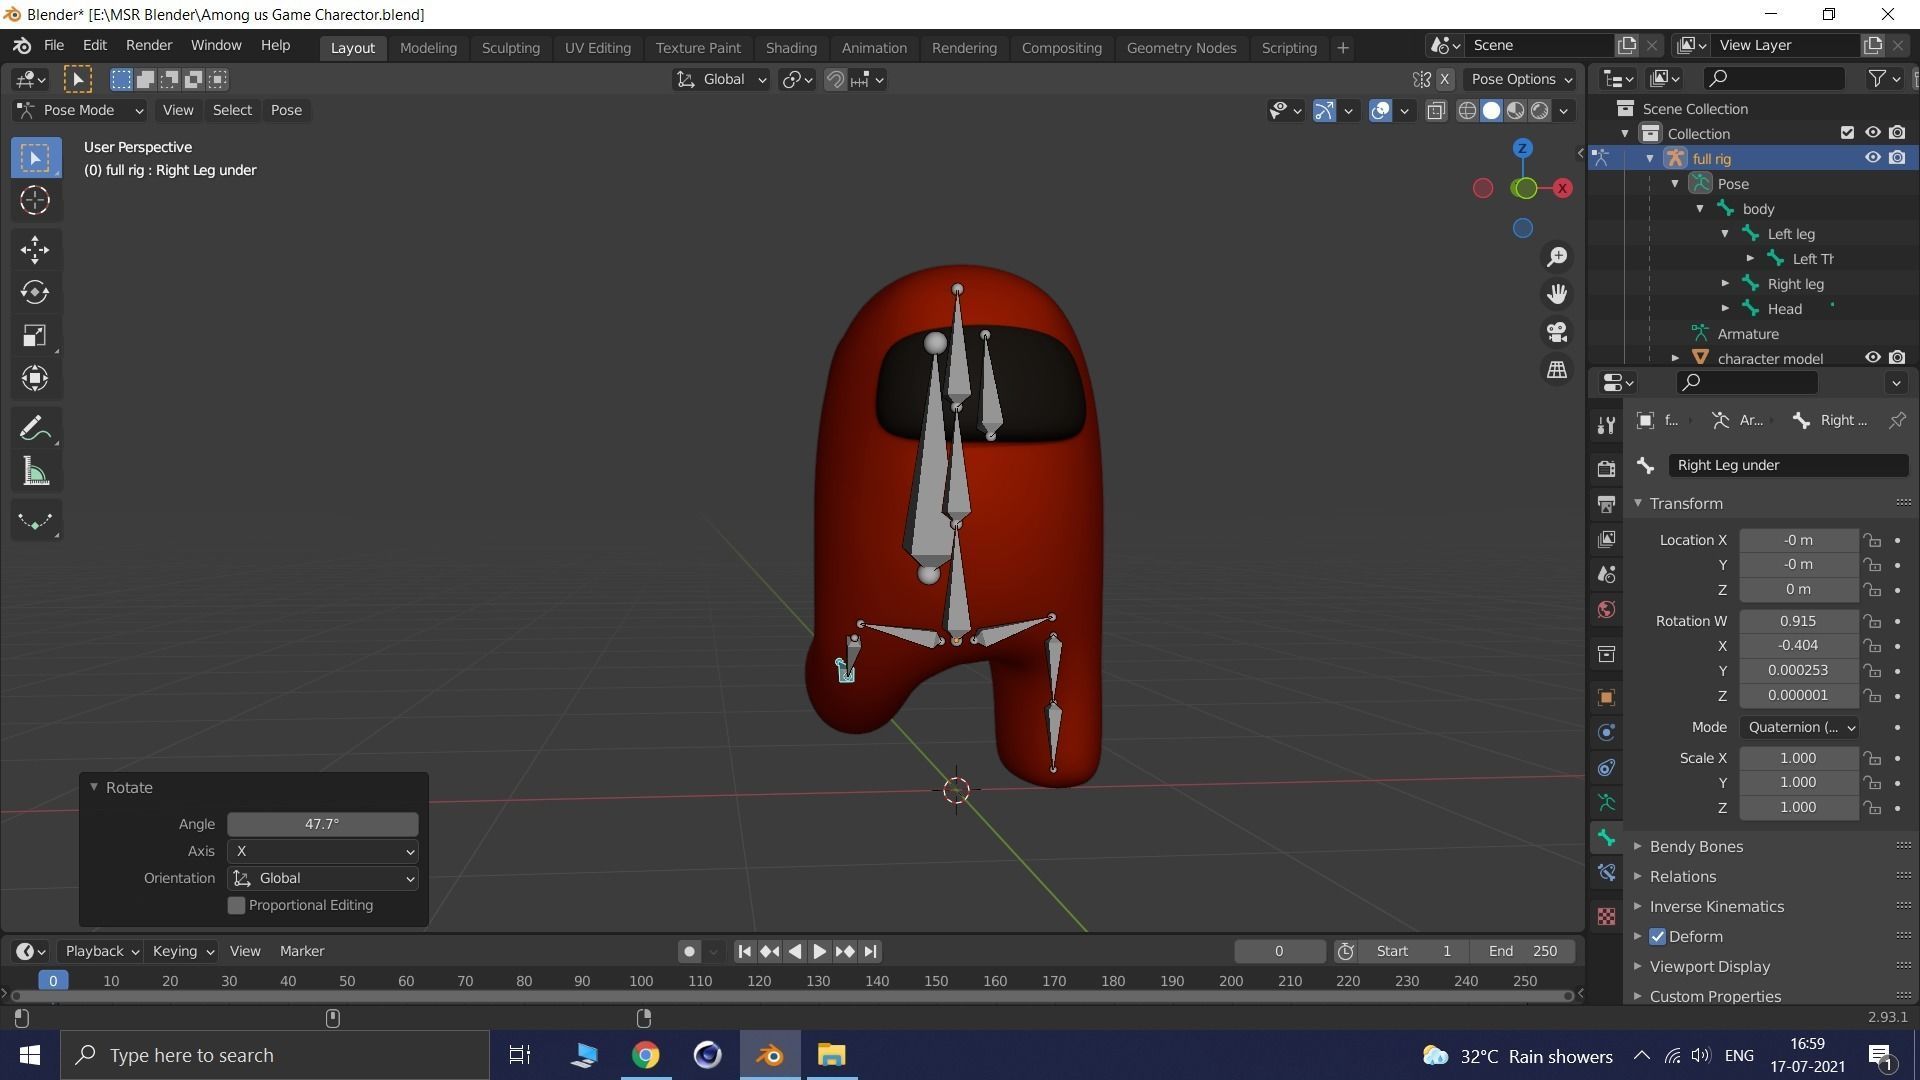
Task: Click the hand Pan view icon
Action: [x=1557, y=294]
